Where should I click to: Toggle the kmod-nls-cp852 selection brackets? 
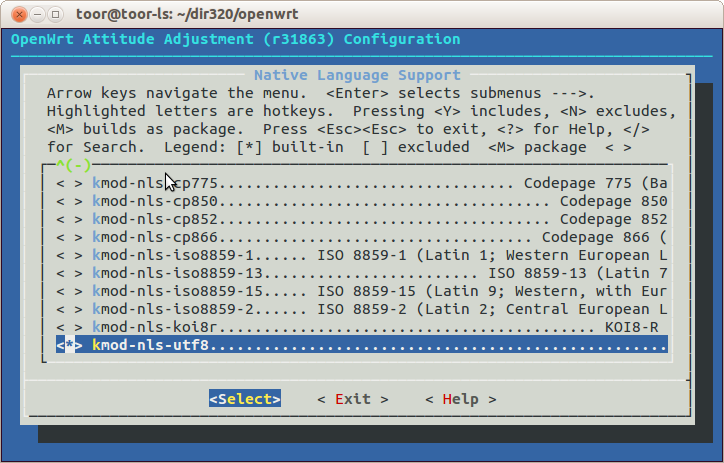[x=69, y=219]
